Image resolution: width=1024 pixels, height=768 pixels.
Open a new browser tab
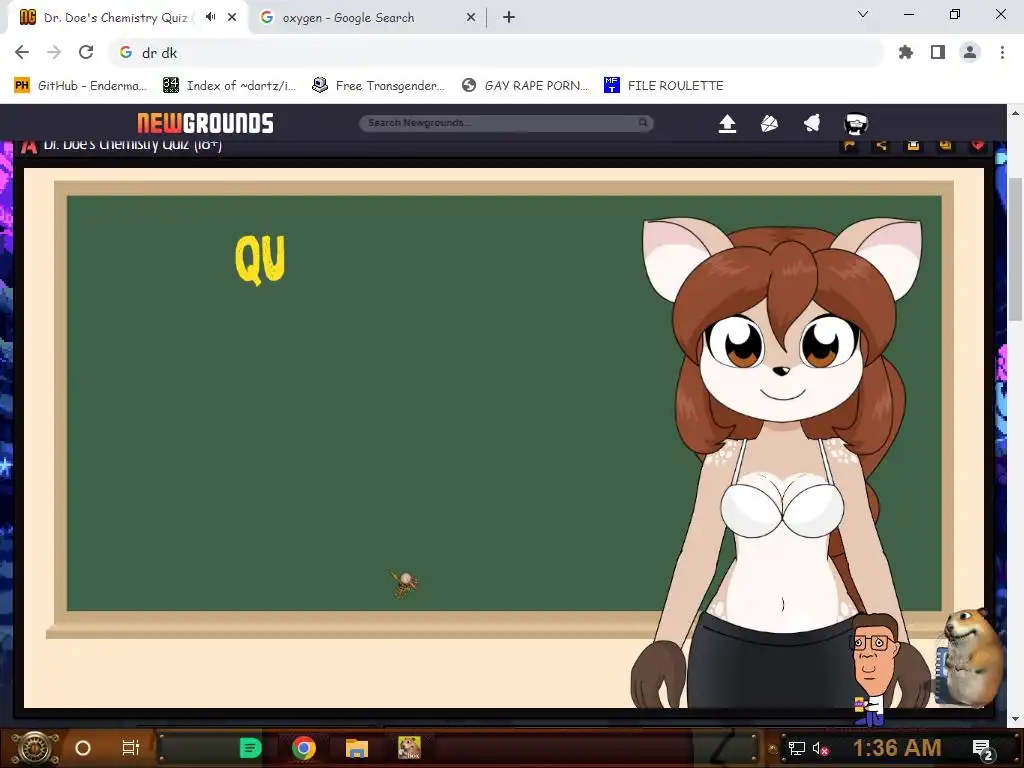pos(509,18)
